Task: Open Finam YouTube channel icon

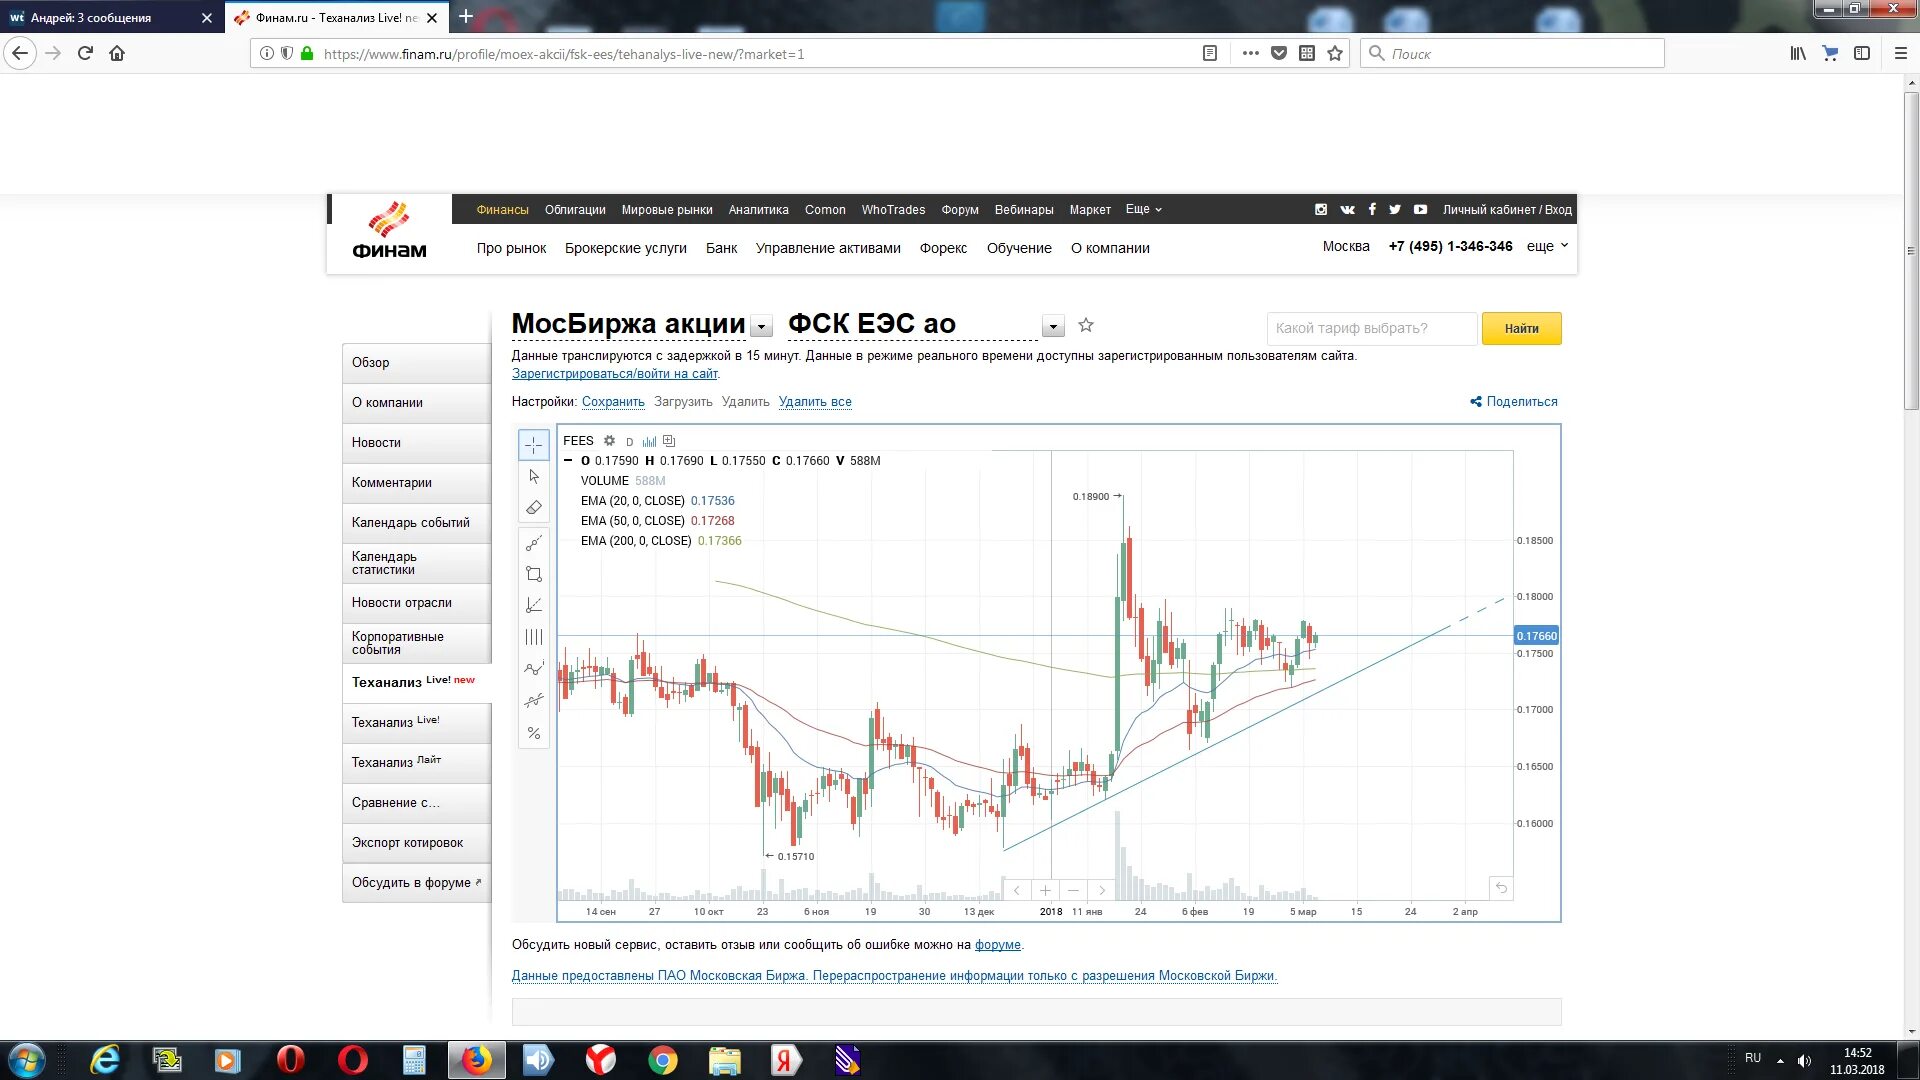Action: coord(1420,210)
